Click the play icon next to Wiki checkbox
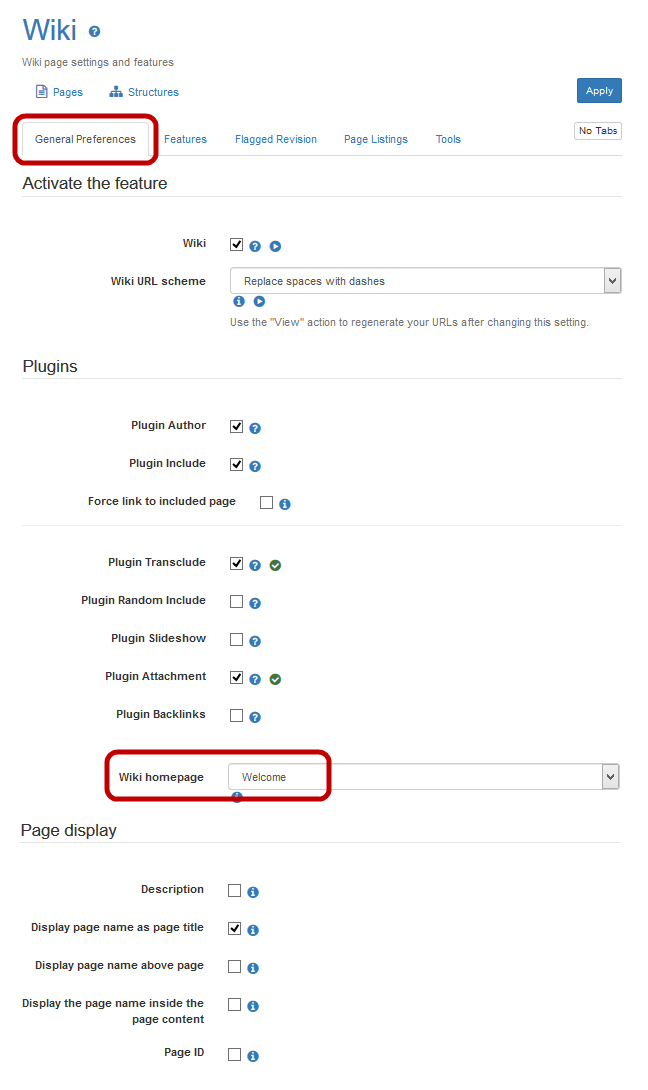This screenshot has height=1090, width=648. point(275,246)
